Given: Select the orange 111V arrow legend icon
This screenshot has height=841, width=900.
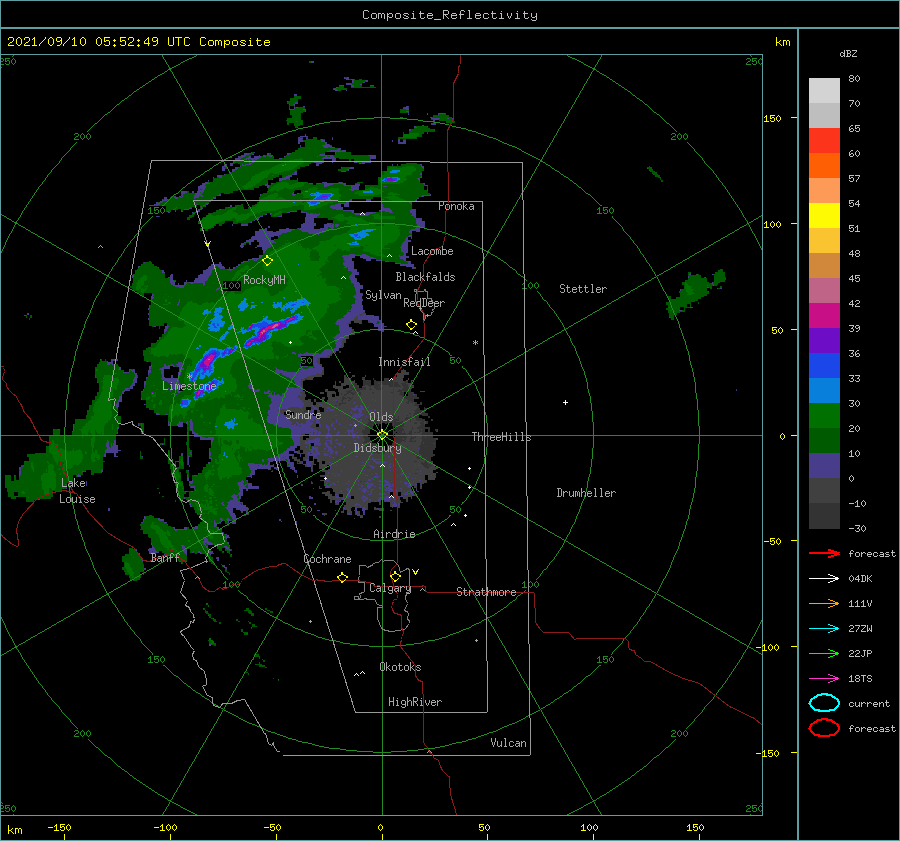Looking at the screenshot, I should [x=824, y=603].
